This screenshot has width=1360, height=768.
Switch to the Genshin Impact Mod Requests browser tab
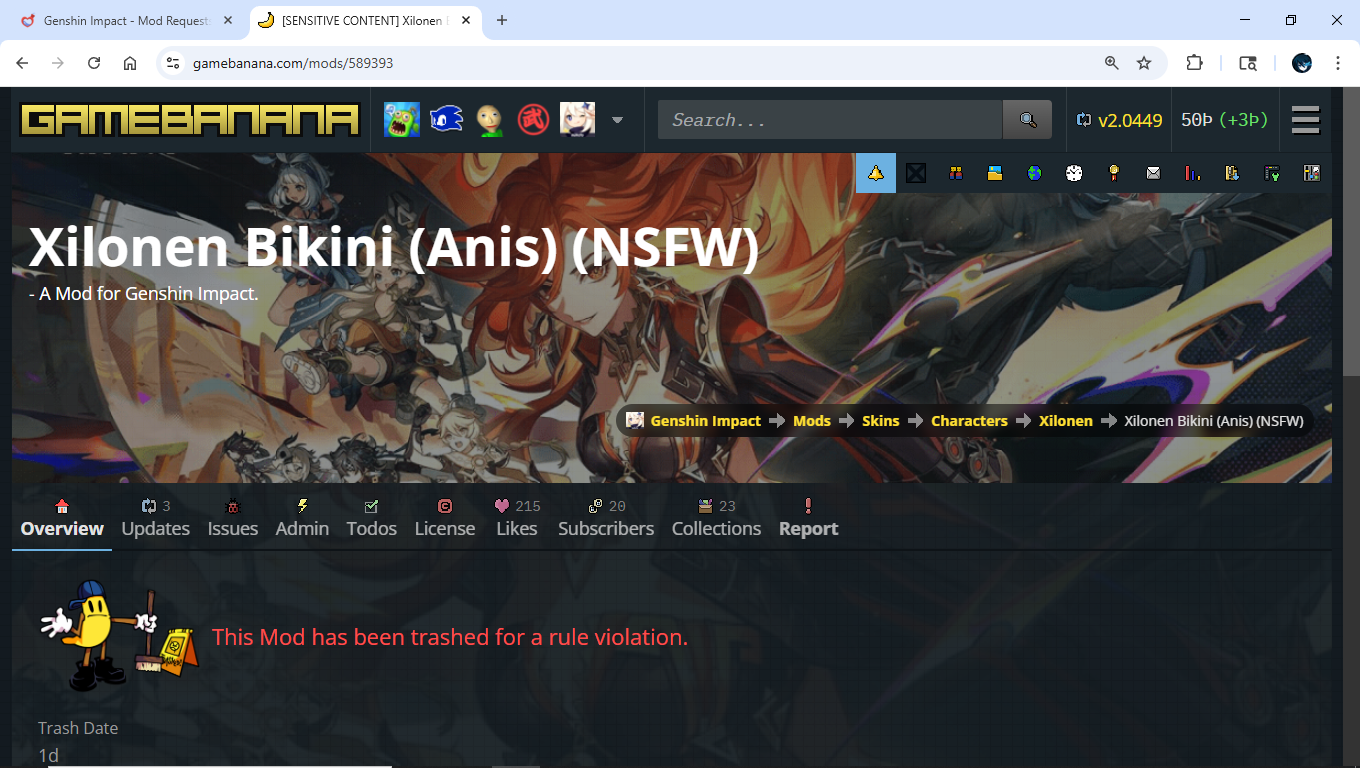click(x=128, y=20)
